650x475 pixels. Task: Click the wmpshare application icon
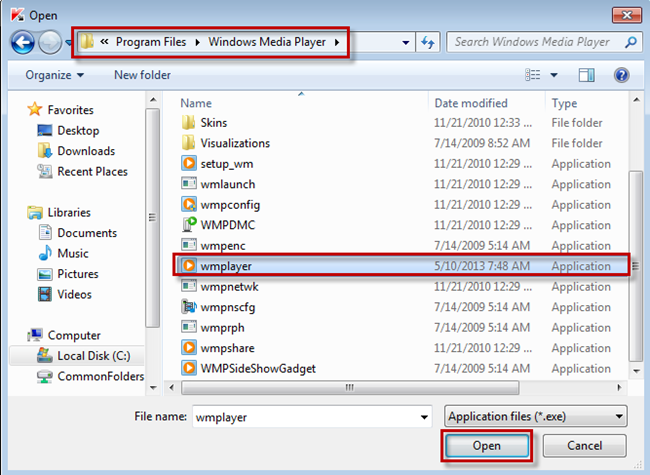(189, 347)
